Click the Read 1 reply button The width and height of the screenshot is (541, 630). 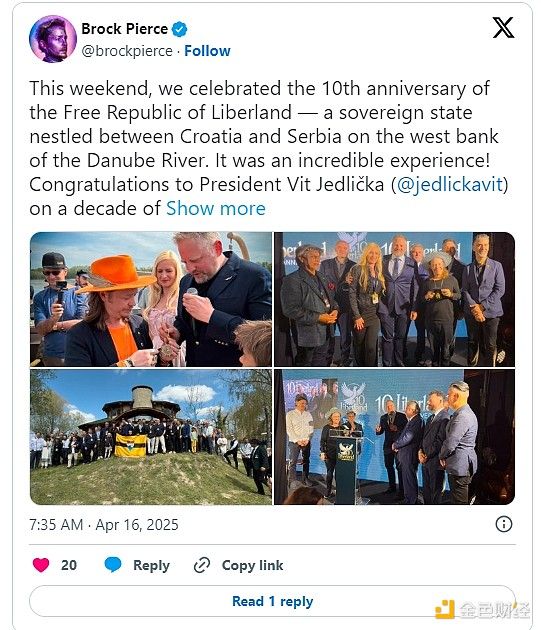click(272, 601)
